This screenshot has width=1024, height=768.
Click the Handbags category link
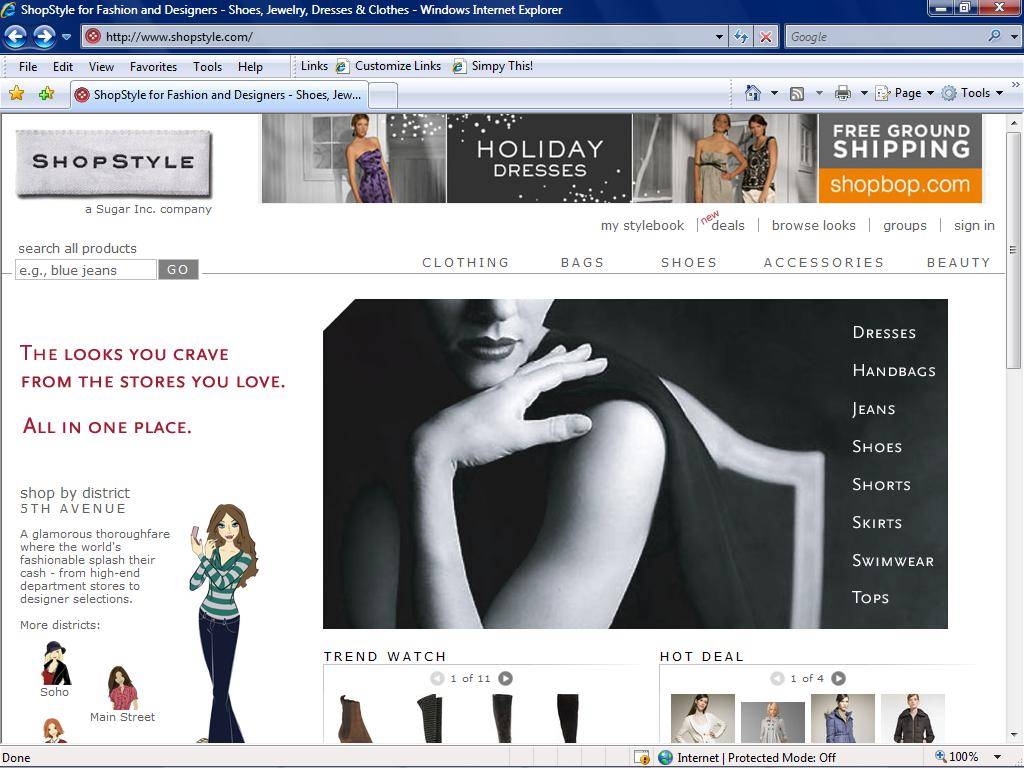pyautogui.click(x=893, y=371)
